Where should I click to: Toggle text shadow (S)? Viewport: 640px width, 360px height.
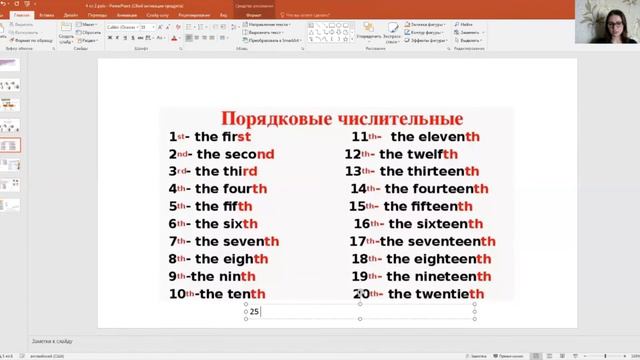[x=133, y=38]
